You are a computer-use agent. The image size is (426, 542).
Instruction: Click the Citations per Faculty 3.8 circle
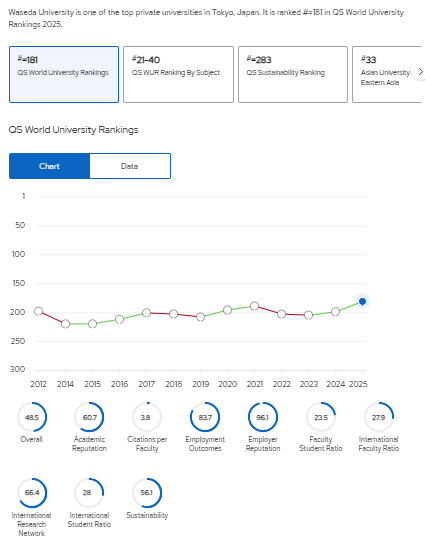[x=147, y=417]
